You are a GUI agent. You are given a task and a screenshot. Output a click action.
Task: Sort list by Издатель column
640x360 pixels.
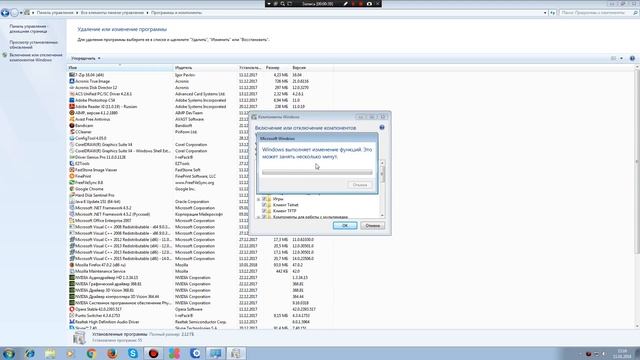coord(206,68)
